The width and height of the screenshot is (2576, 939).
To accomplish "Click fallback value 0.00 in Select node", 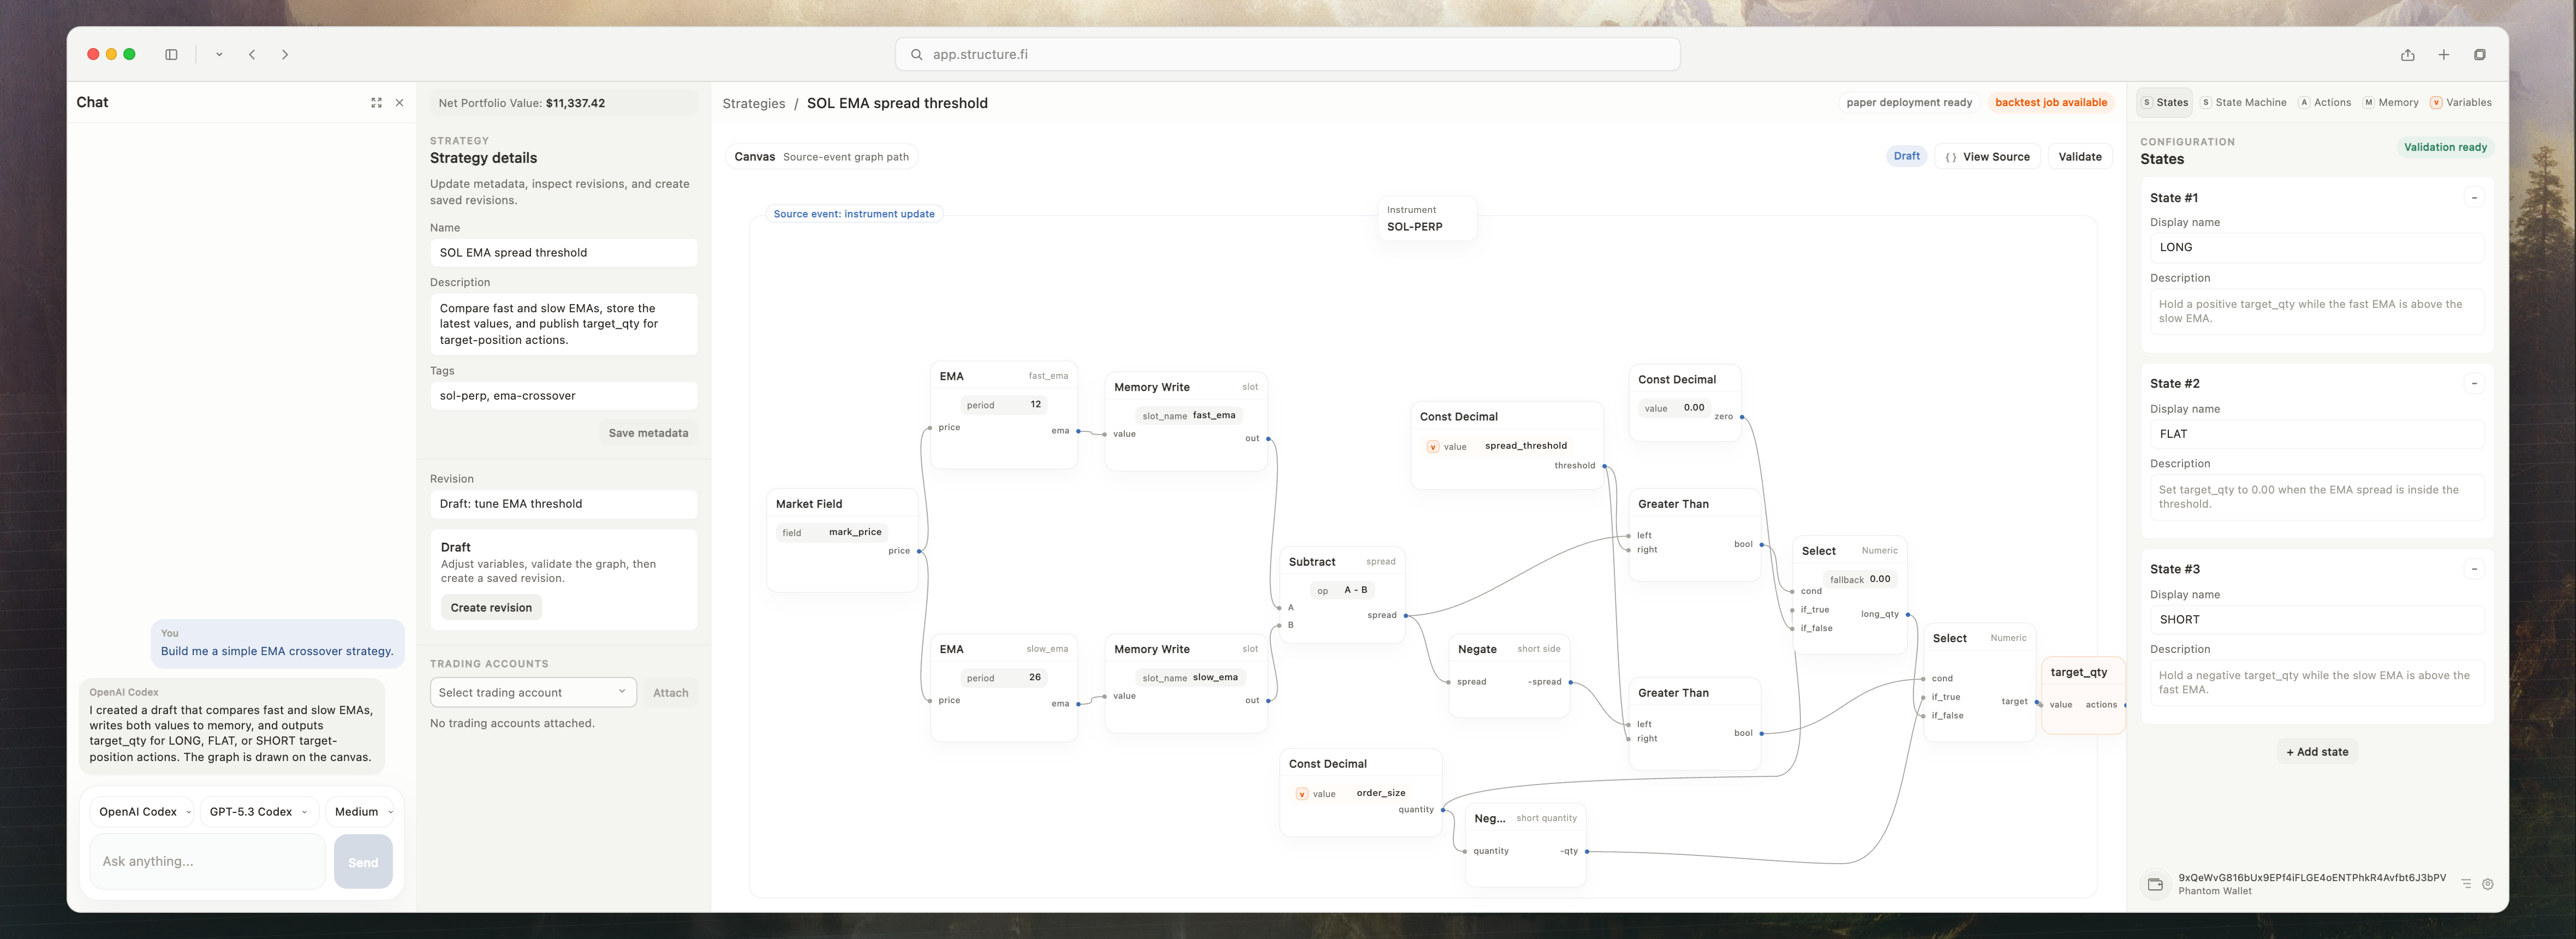I will (1880, 579).
